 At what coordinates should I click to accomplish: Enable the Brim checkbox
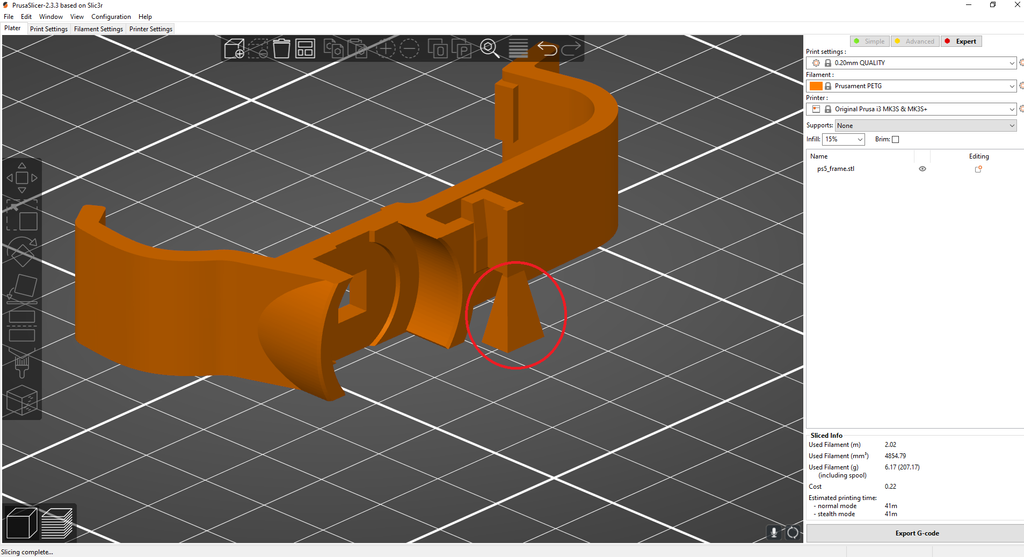coord(895,140)
